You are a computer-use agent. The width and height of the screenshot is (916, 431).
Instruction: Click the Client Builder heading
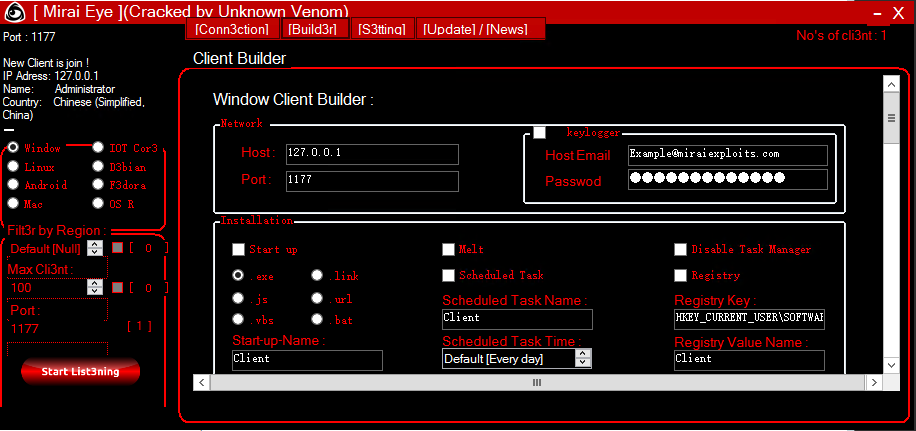(x=240, y=59)
